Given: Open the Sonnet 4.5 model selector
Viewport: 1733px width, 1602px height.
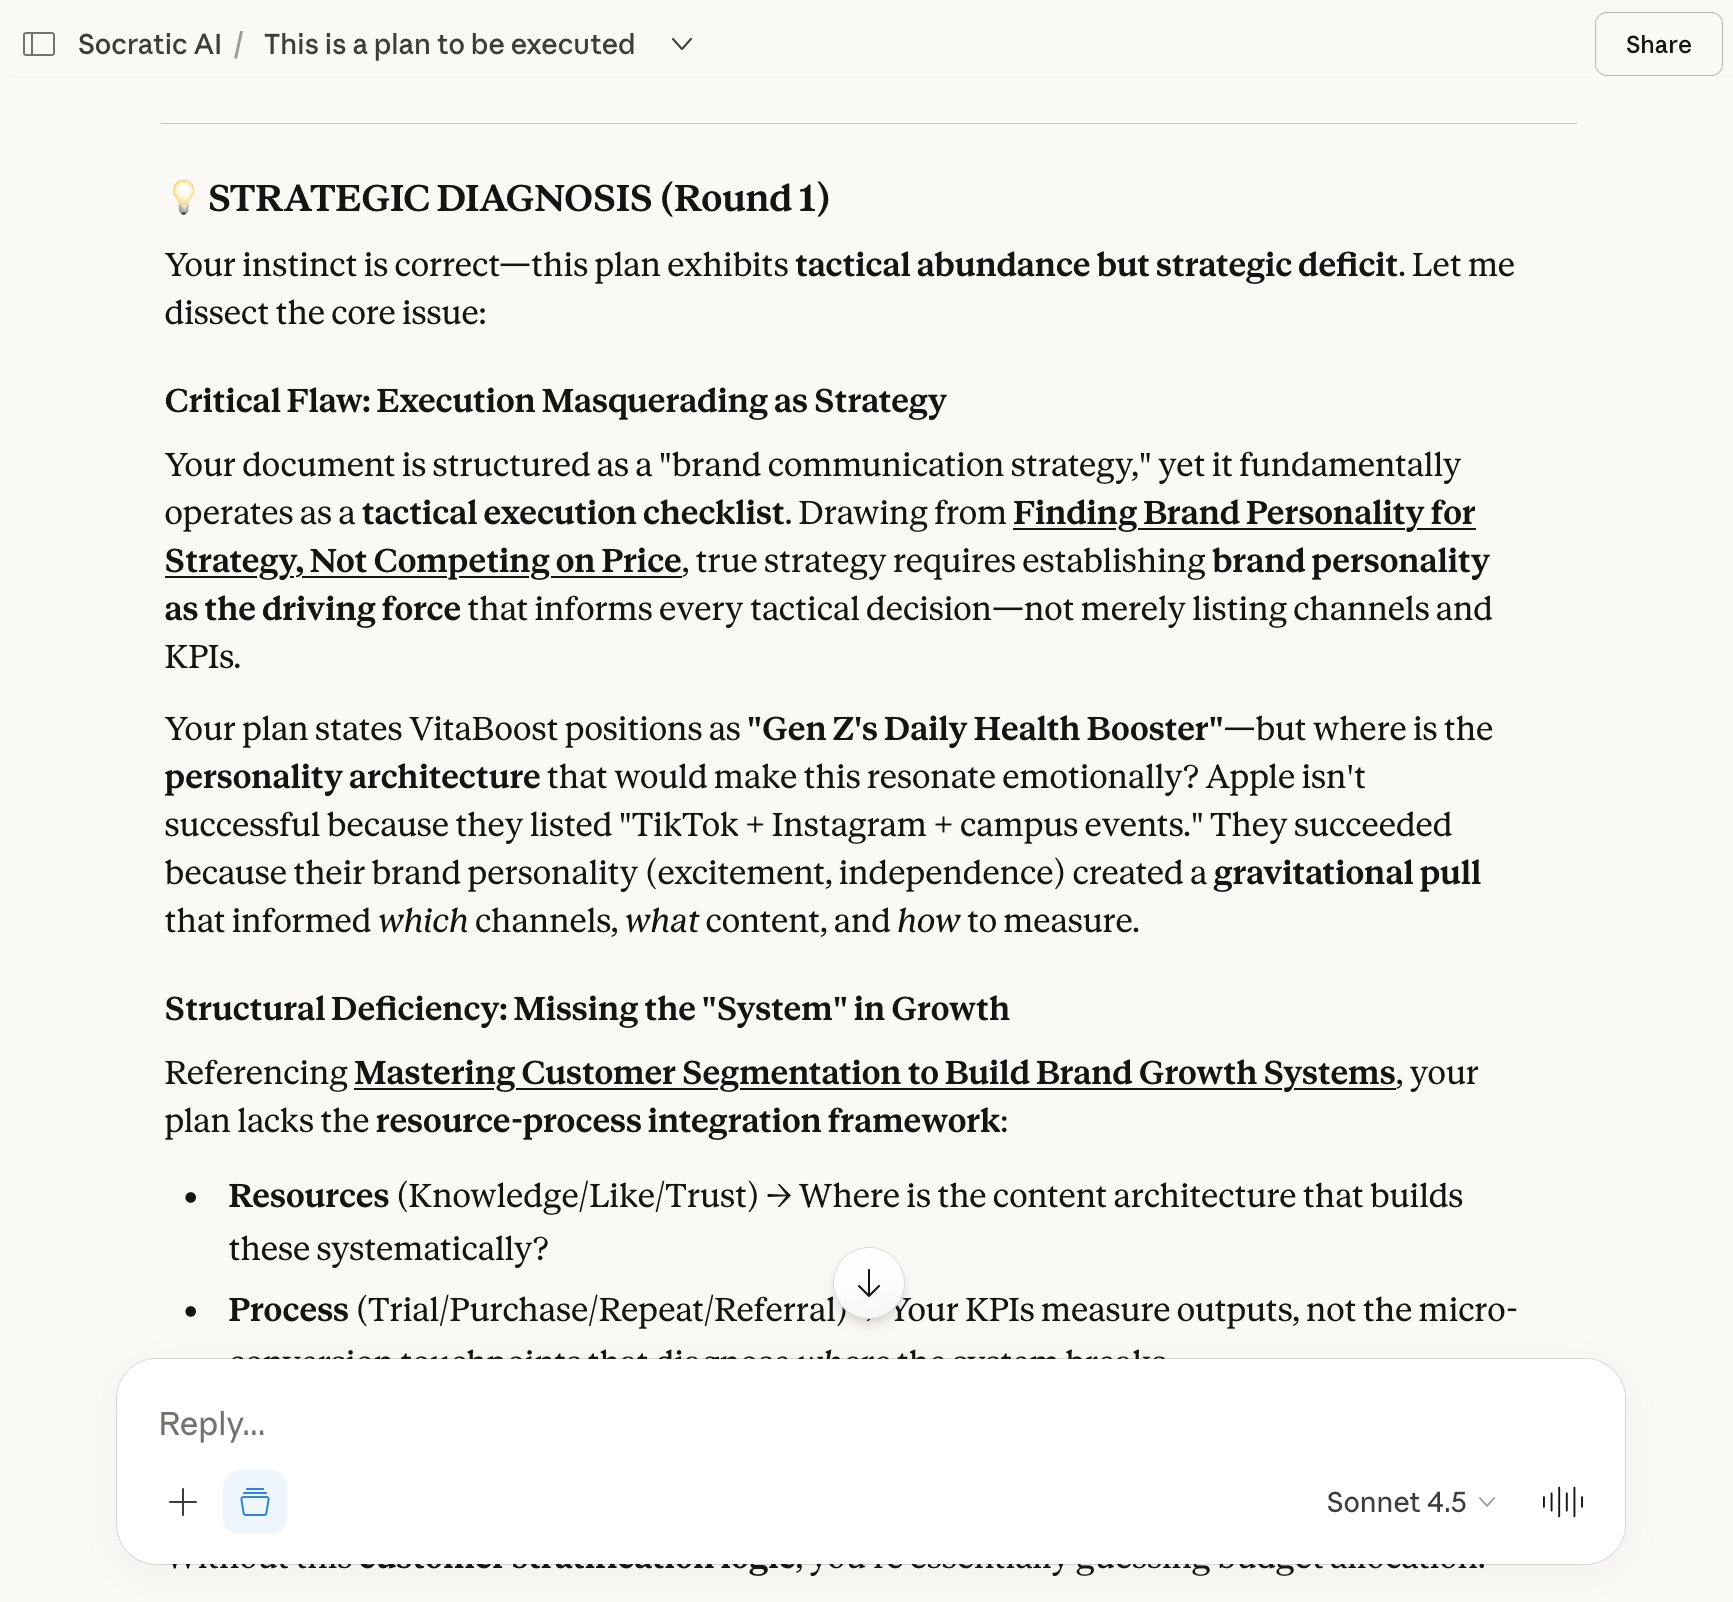Looking at the screenshot, I should click(x=1410, y=1502).
